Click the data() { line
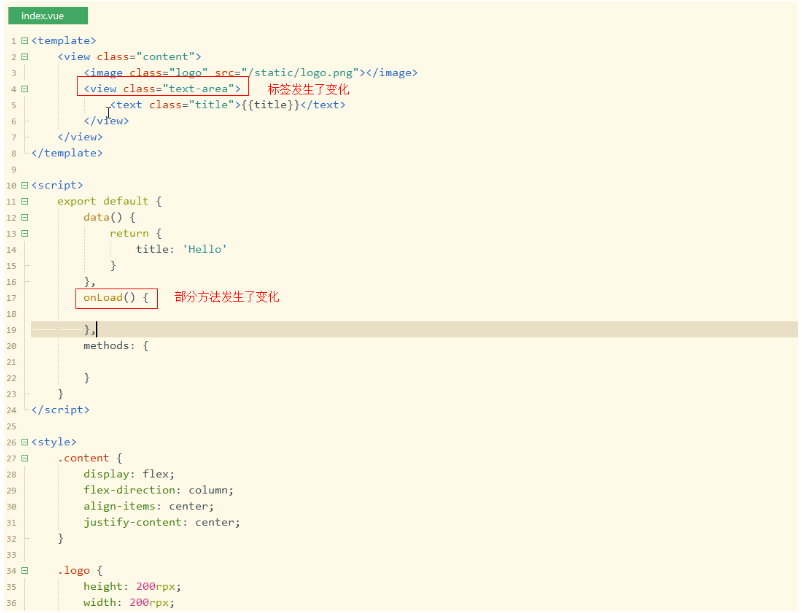Viewport: 802px width, 613px height. (109, 217)
